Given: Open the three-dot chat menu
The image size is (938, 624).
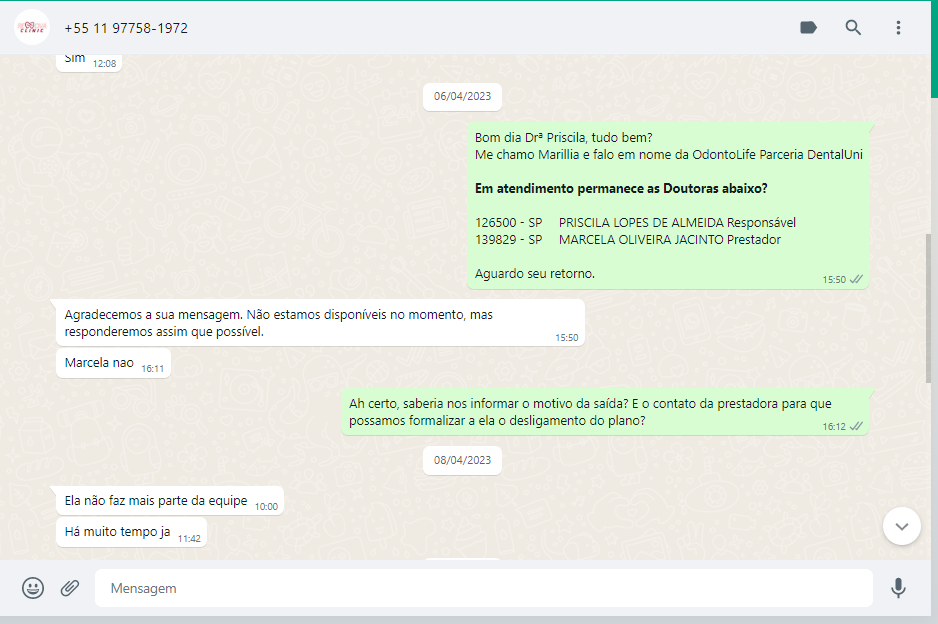Looking at the screenshot, I should (x=898, y=28).
